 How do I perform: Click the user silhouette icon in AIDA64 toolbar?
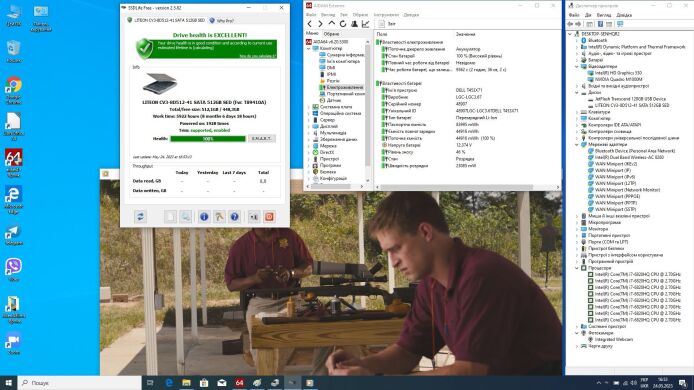pos(355,24)
